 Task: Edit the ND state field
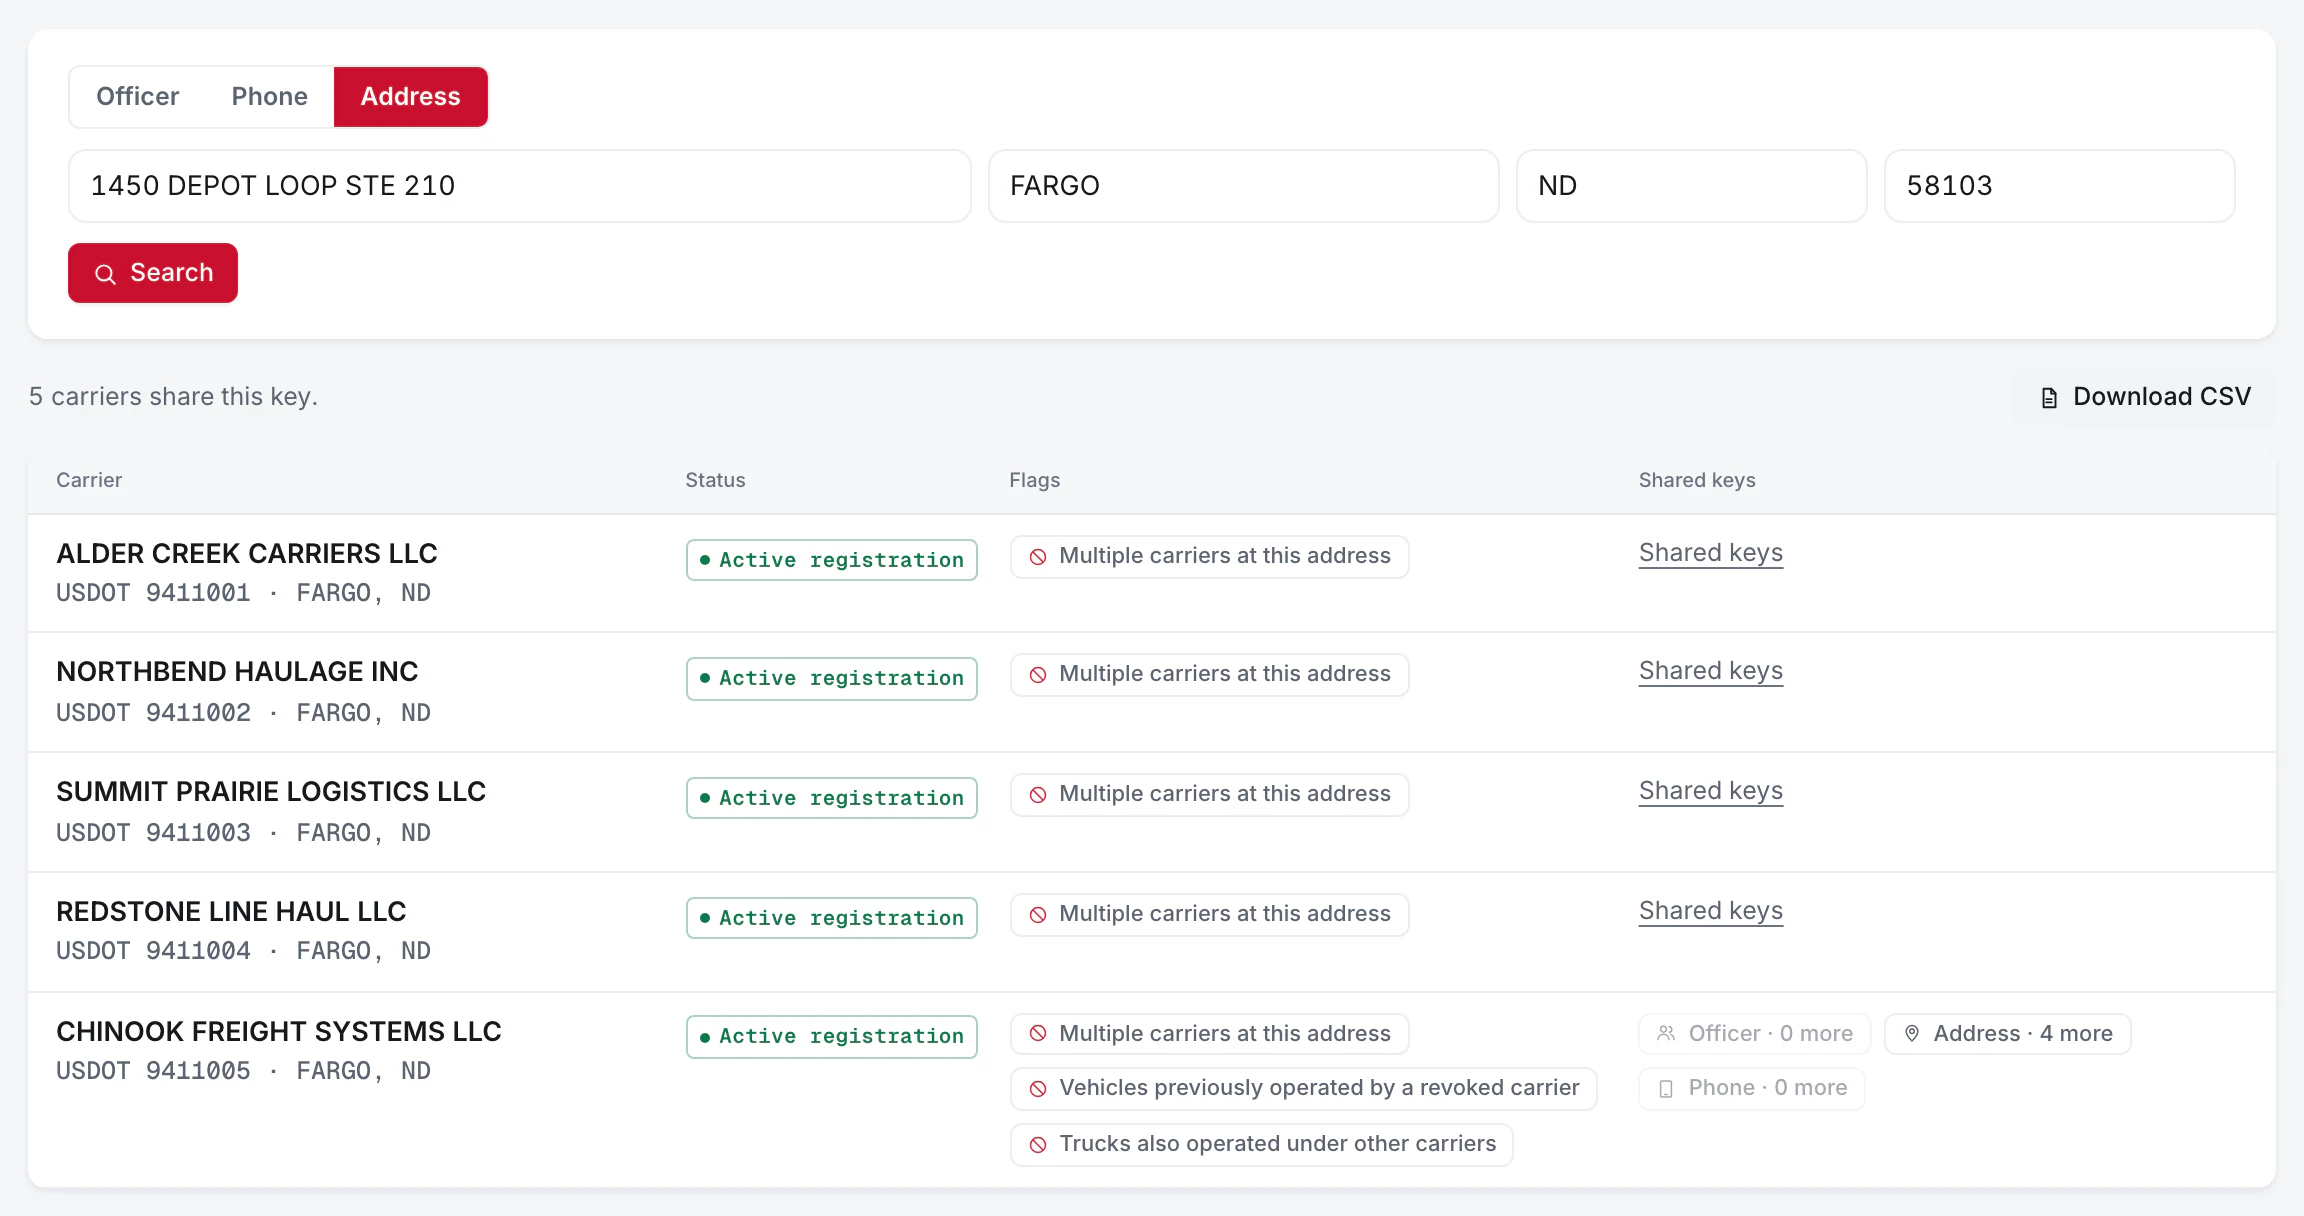coord(1691,186)
